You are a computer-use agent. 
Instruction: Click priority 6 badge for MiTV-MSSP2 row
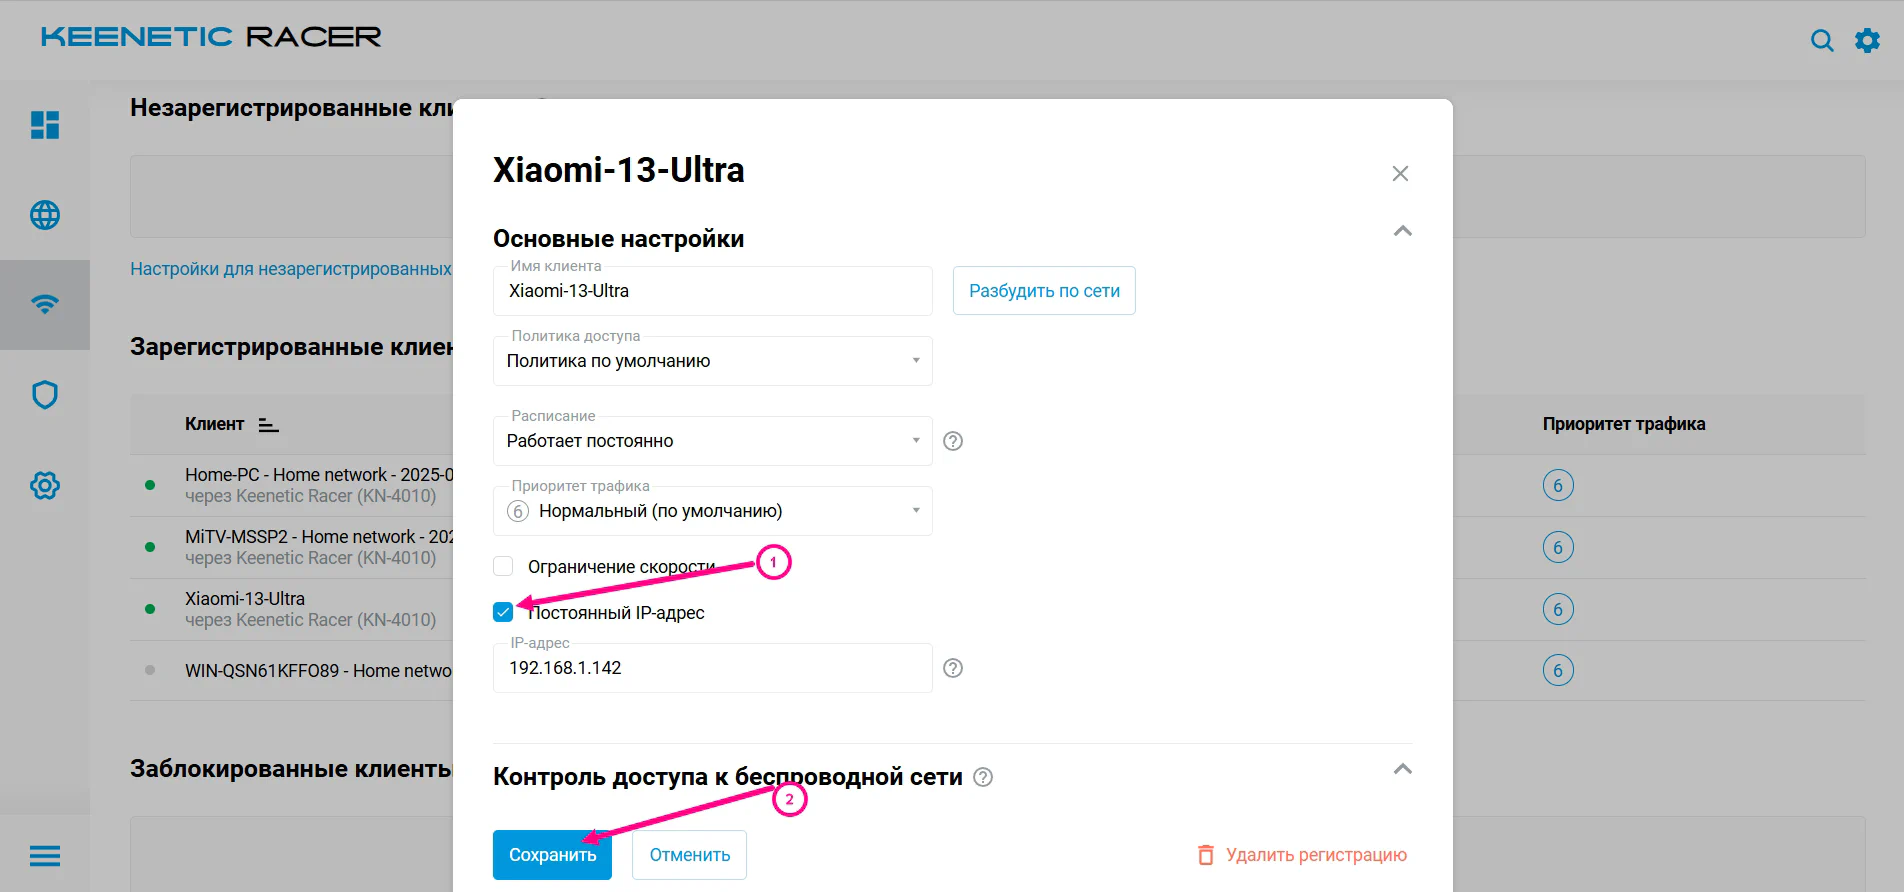tap(1558, 547)
